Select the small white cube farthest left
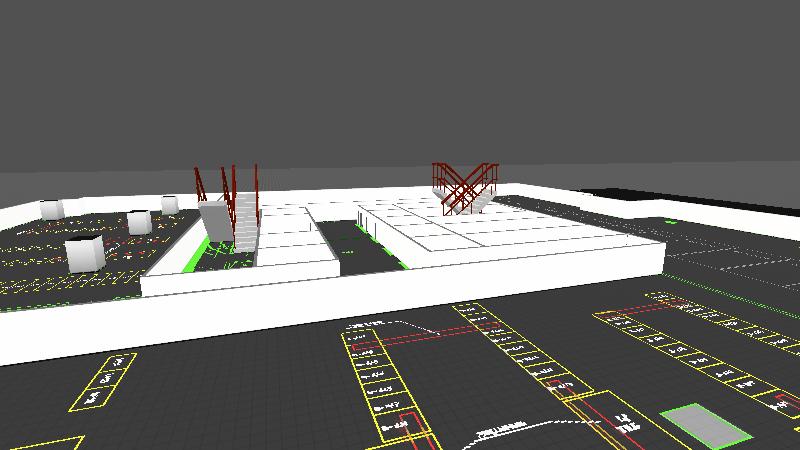This screenshot has height=450, width=800. pyautogui.click(x=51, y=209)
